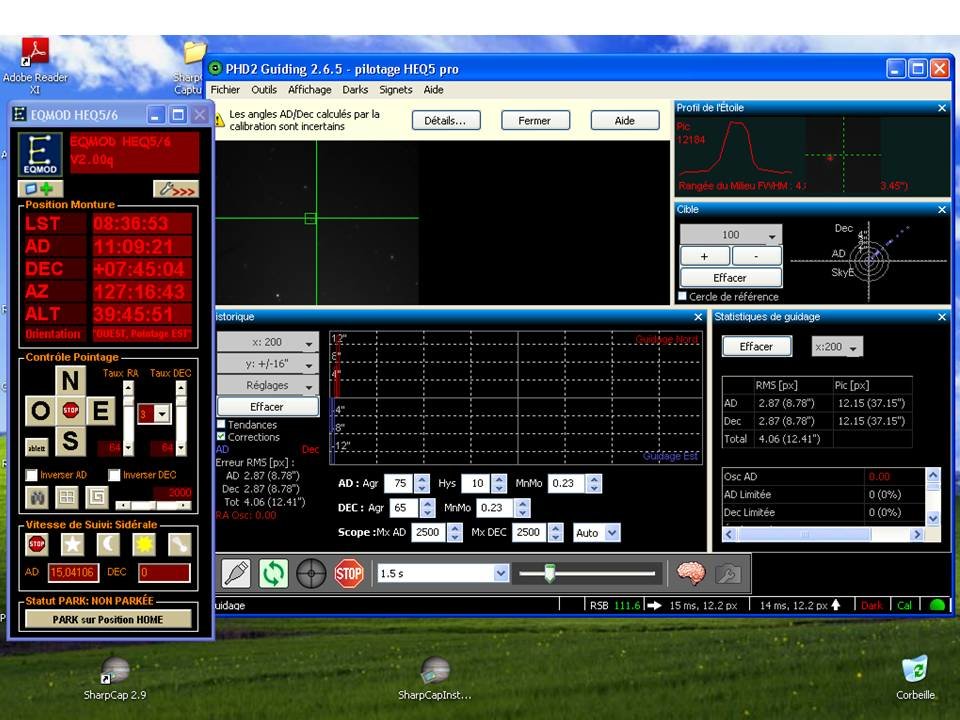Screen dimensions: 960x720
Task: Slew South with the S button
Action: pos(70,441)
